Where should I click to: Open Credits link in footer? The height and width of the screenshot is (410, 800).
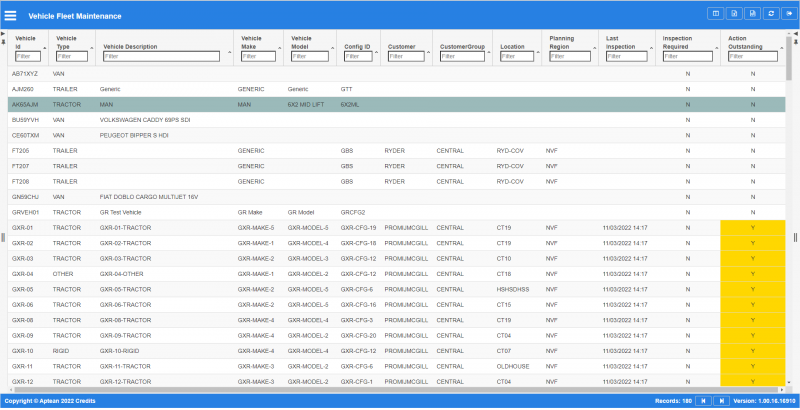click(86, 401)
